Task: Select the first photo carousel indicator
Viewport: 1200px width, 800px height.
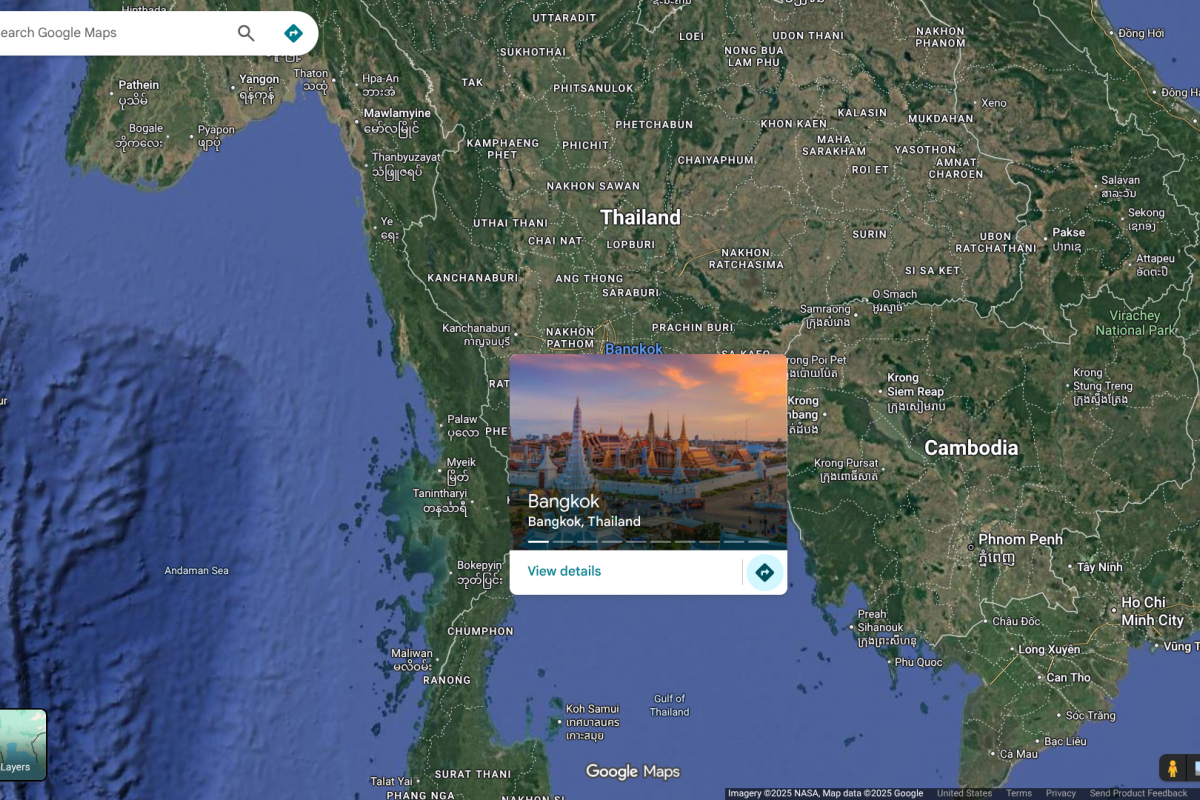Action: coord(538,541)
